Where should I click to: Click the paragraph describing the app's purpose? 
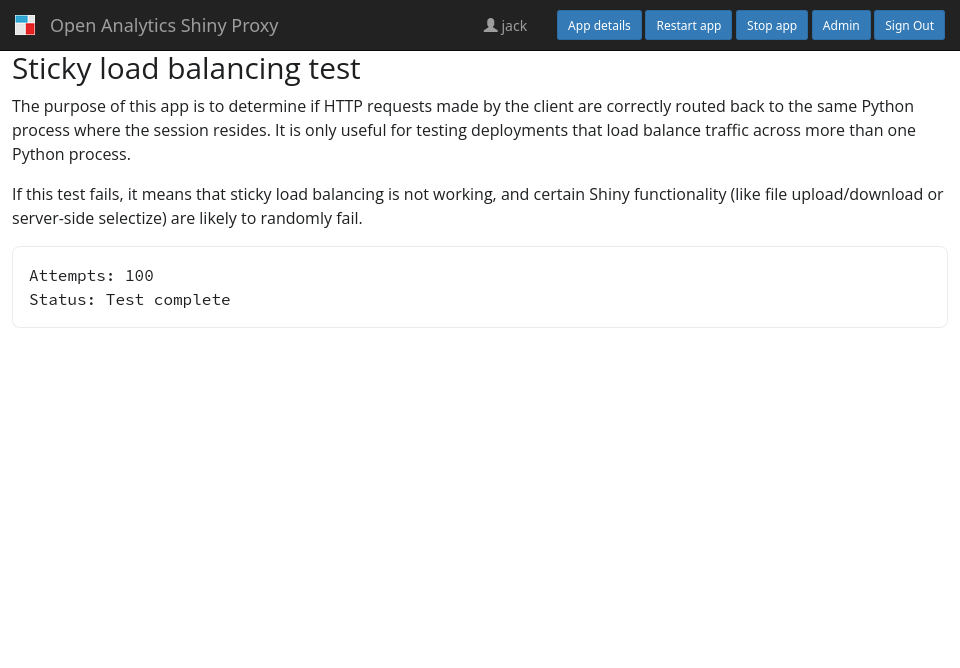coord(463,130)
